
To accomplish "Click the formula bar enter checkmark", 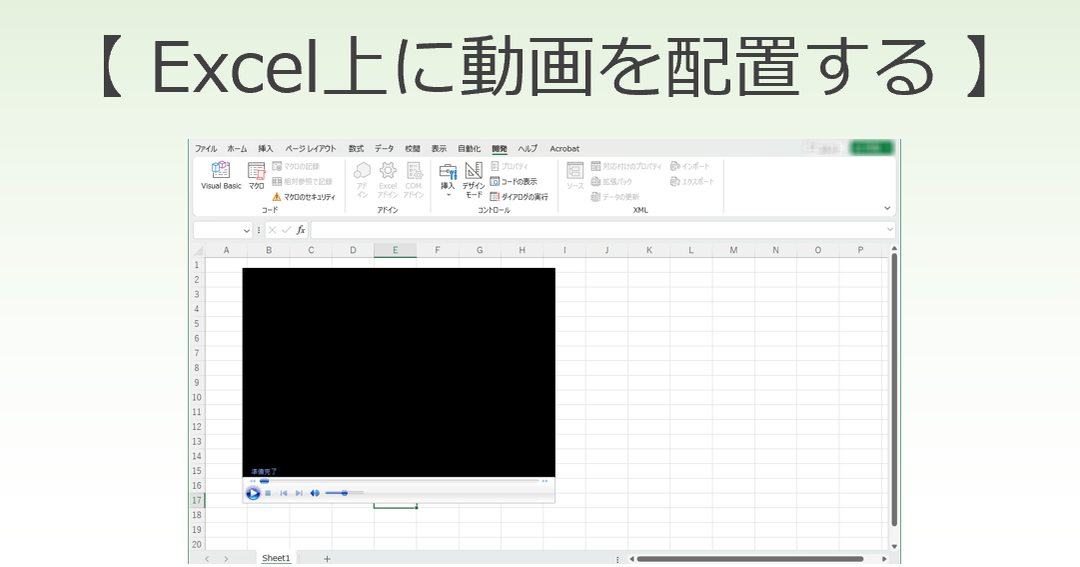I will (x=286, y=230).
